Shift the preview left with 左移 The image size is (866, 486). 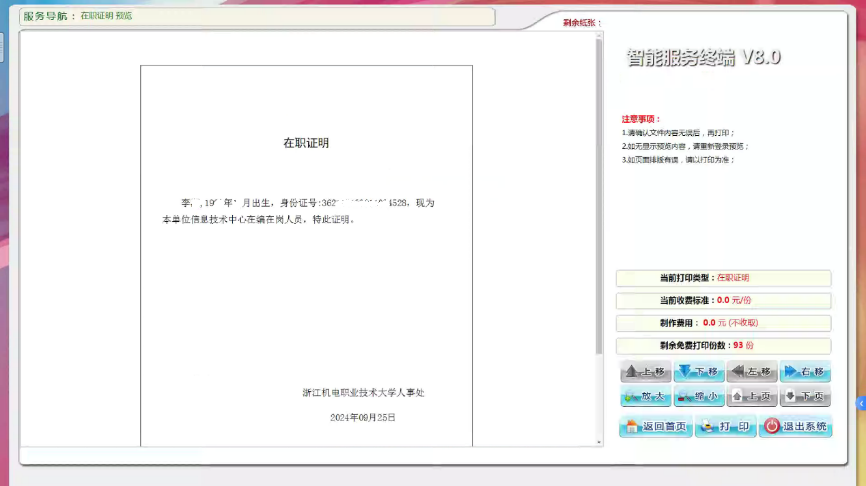click(x=752, y=372)
